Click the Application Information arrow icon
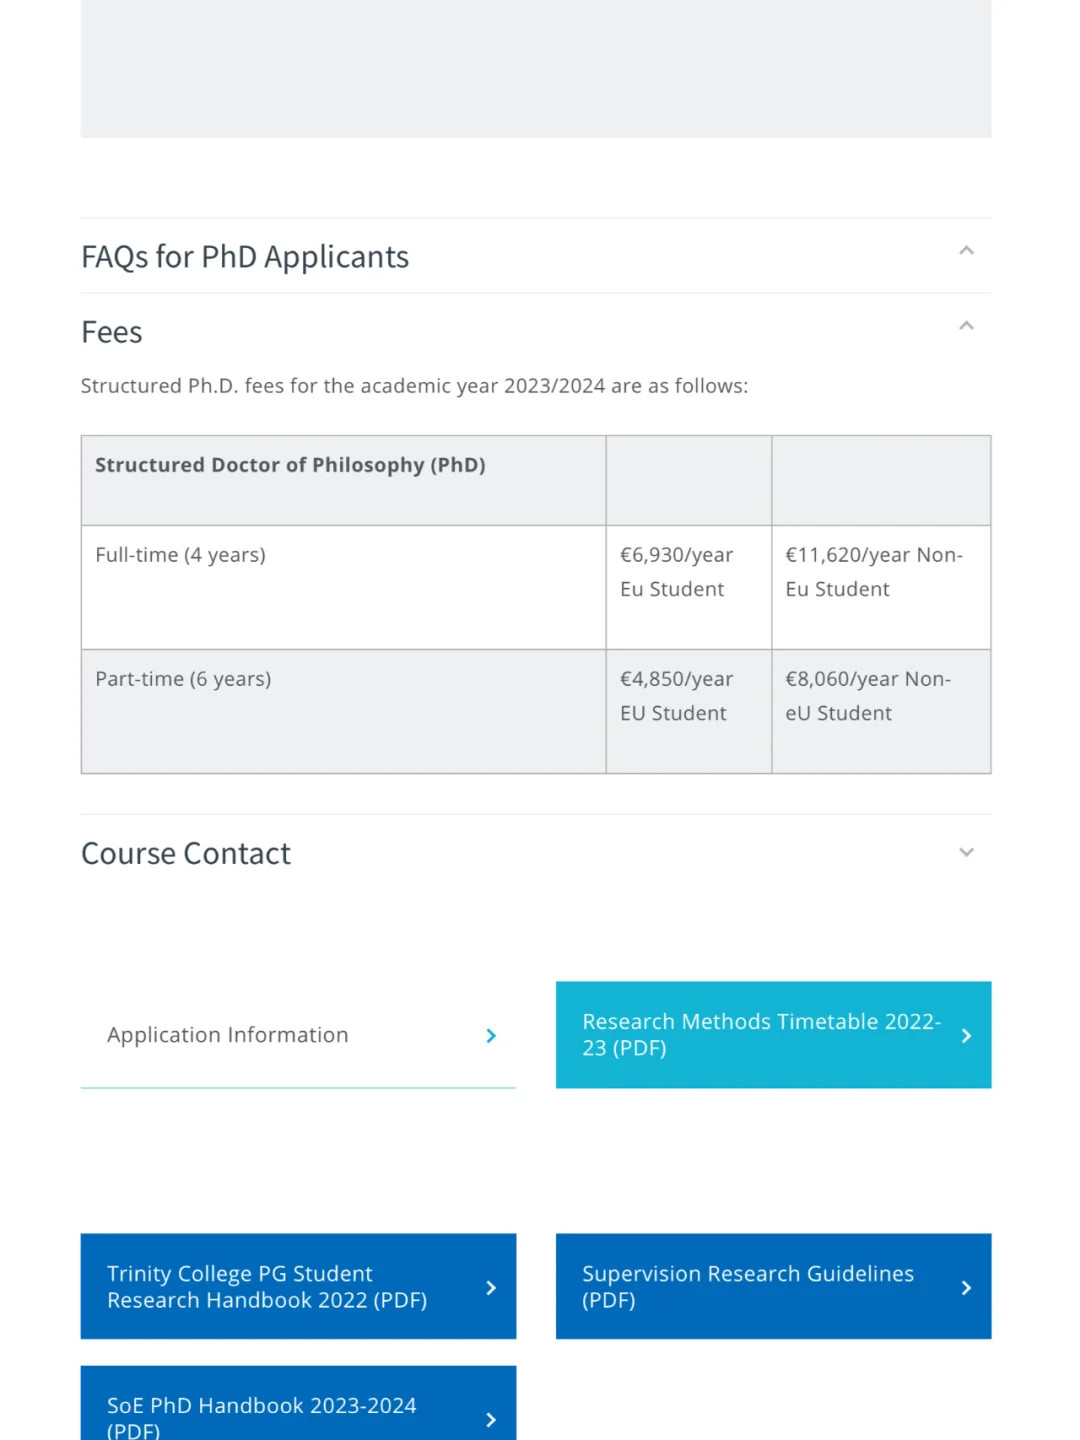The height and width of the screenshot is (1440, 1080). [x=491, y=1036]
